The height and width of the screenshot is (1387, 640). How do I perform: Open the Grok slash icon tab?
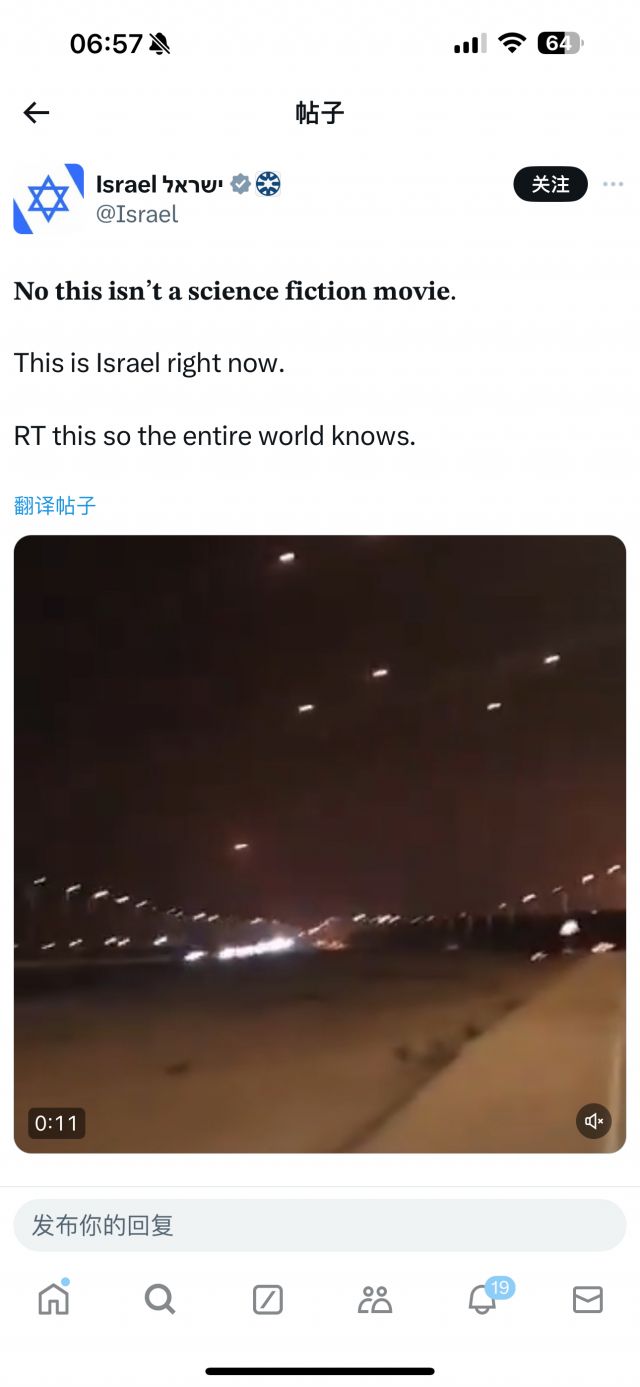coord(267,1299)
